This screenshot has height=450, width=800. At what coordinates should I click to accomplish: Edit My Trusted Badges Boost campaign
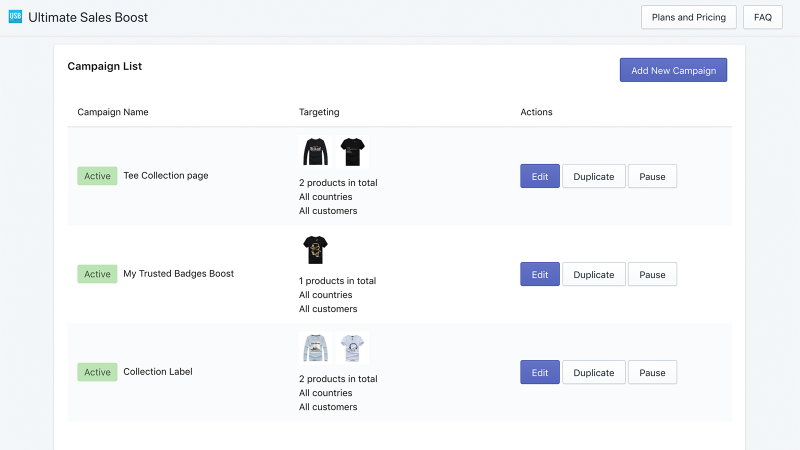point(540,274)
